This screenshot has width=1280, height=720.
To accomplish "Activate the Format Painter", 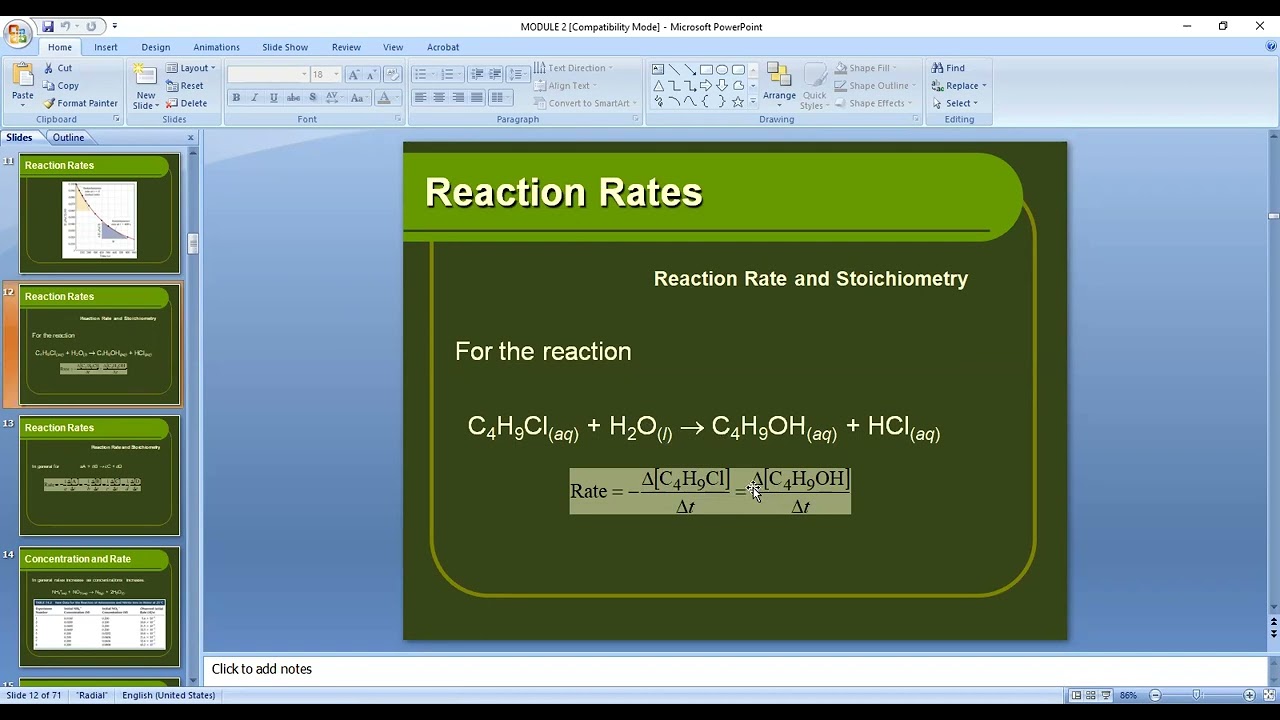I will pyautogui.click(x=80, y=103).
